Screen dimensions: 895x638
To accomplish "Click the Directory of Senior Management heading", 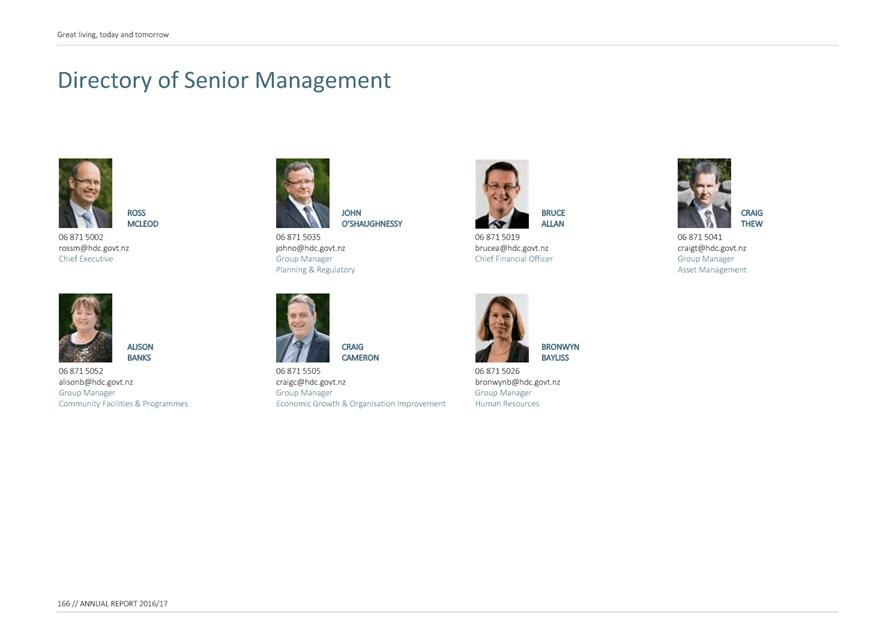I will pos(224,80).
